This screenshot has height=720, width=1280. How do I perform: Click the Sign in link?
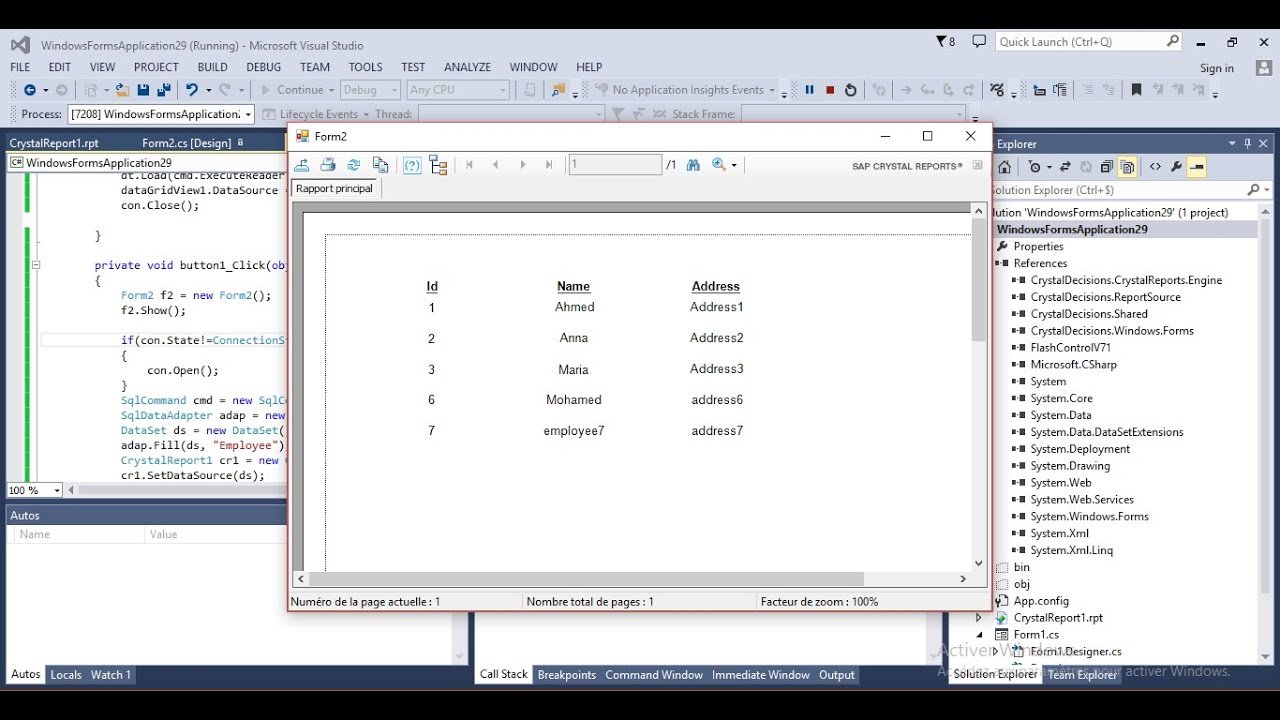(1217, 68)
